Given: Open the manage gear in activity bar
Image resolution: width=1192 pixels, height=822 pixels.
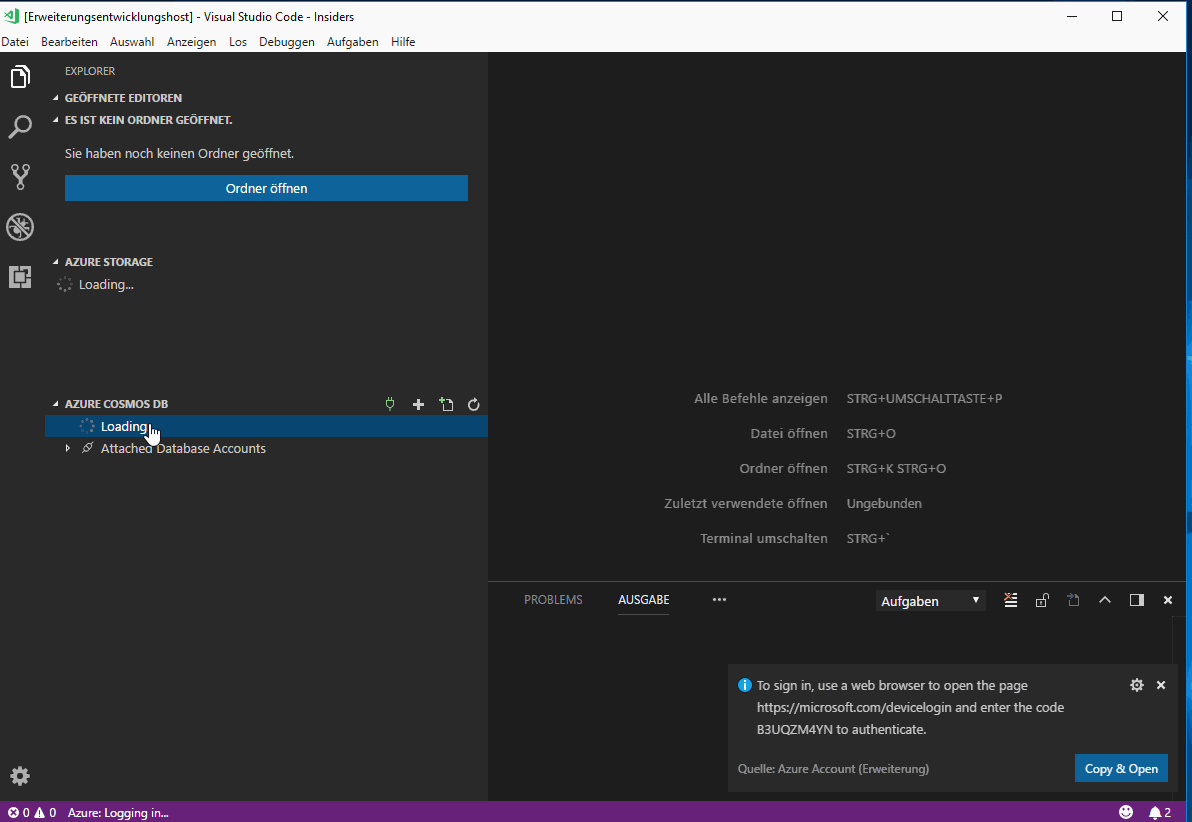Looking at the screenshot, I should coord(21,776).
